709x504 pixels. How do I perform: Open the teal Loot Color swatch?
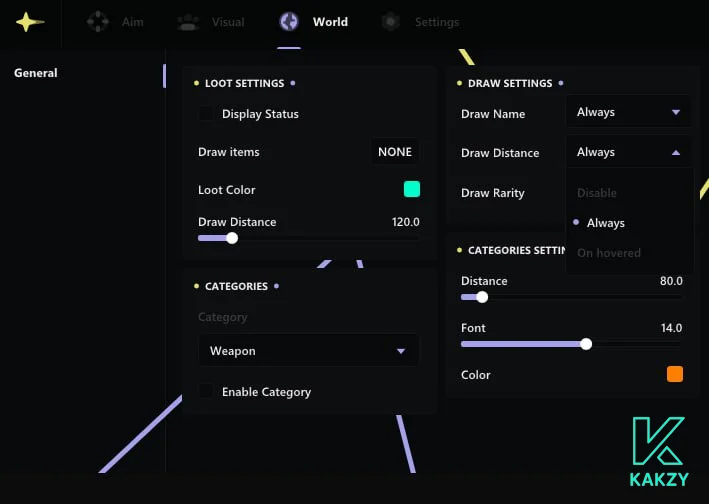click(411, 189)
